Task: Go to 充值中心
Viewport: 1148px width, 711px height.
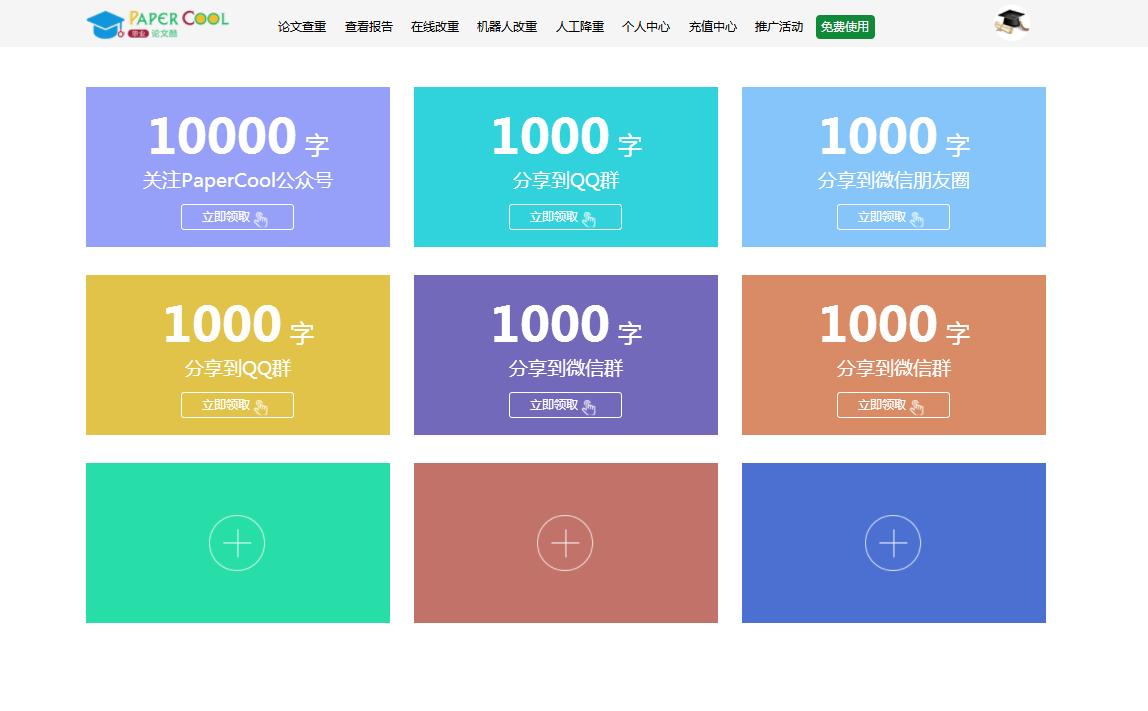Action: (x=712, y=27)
